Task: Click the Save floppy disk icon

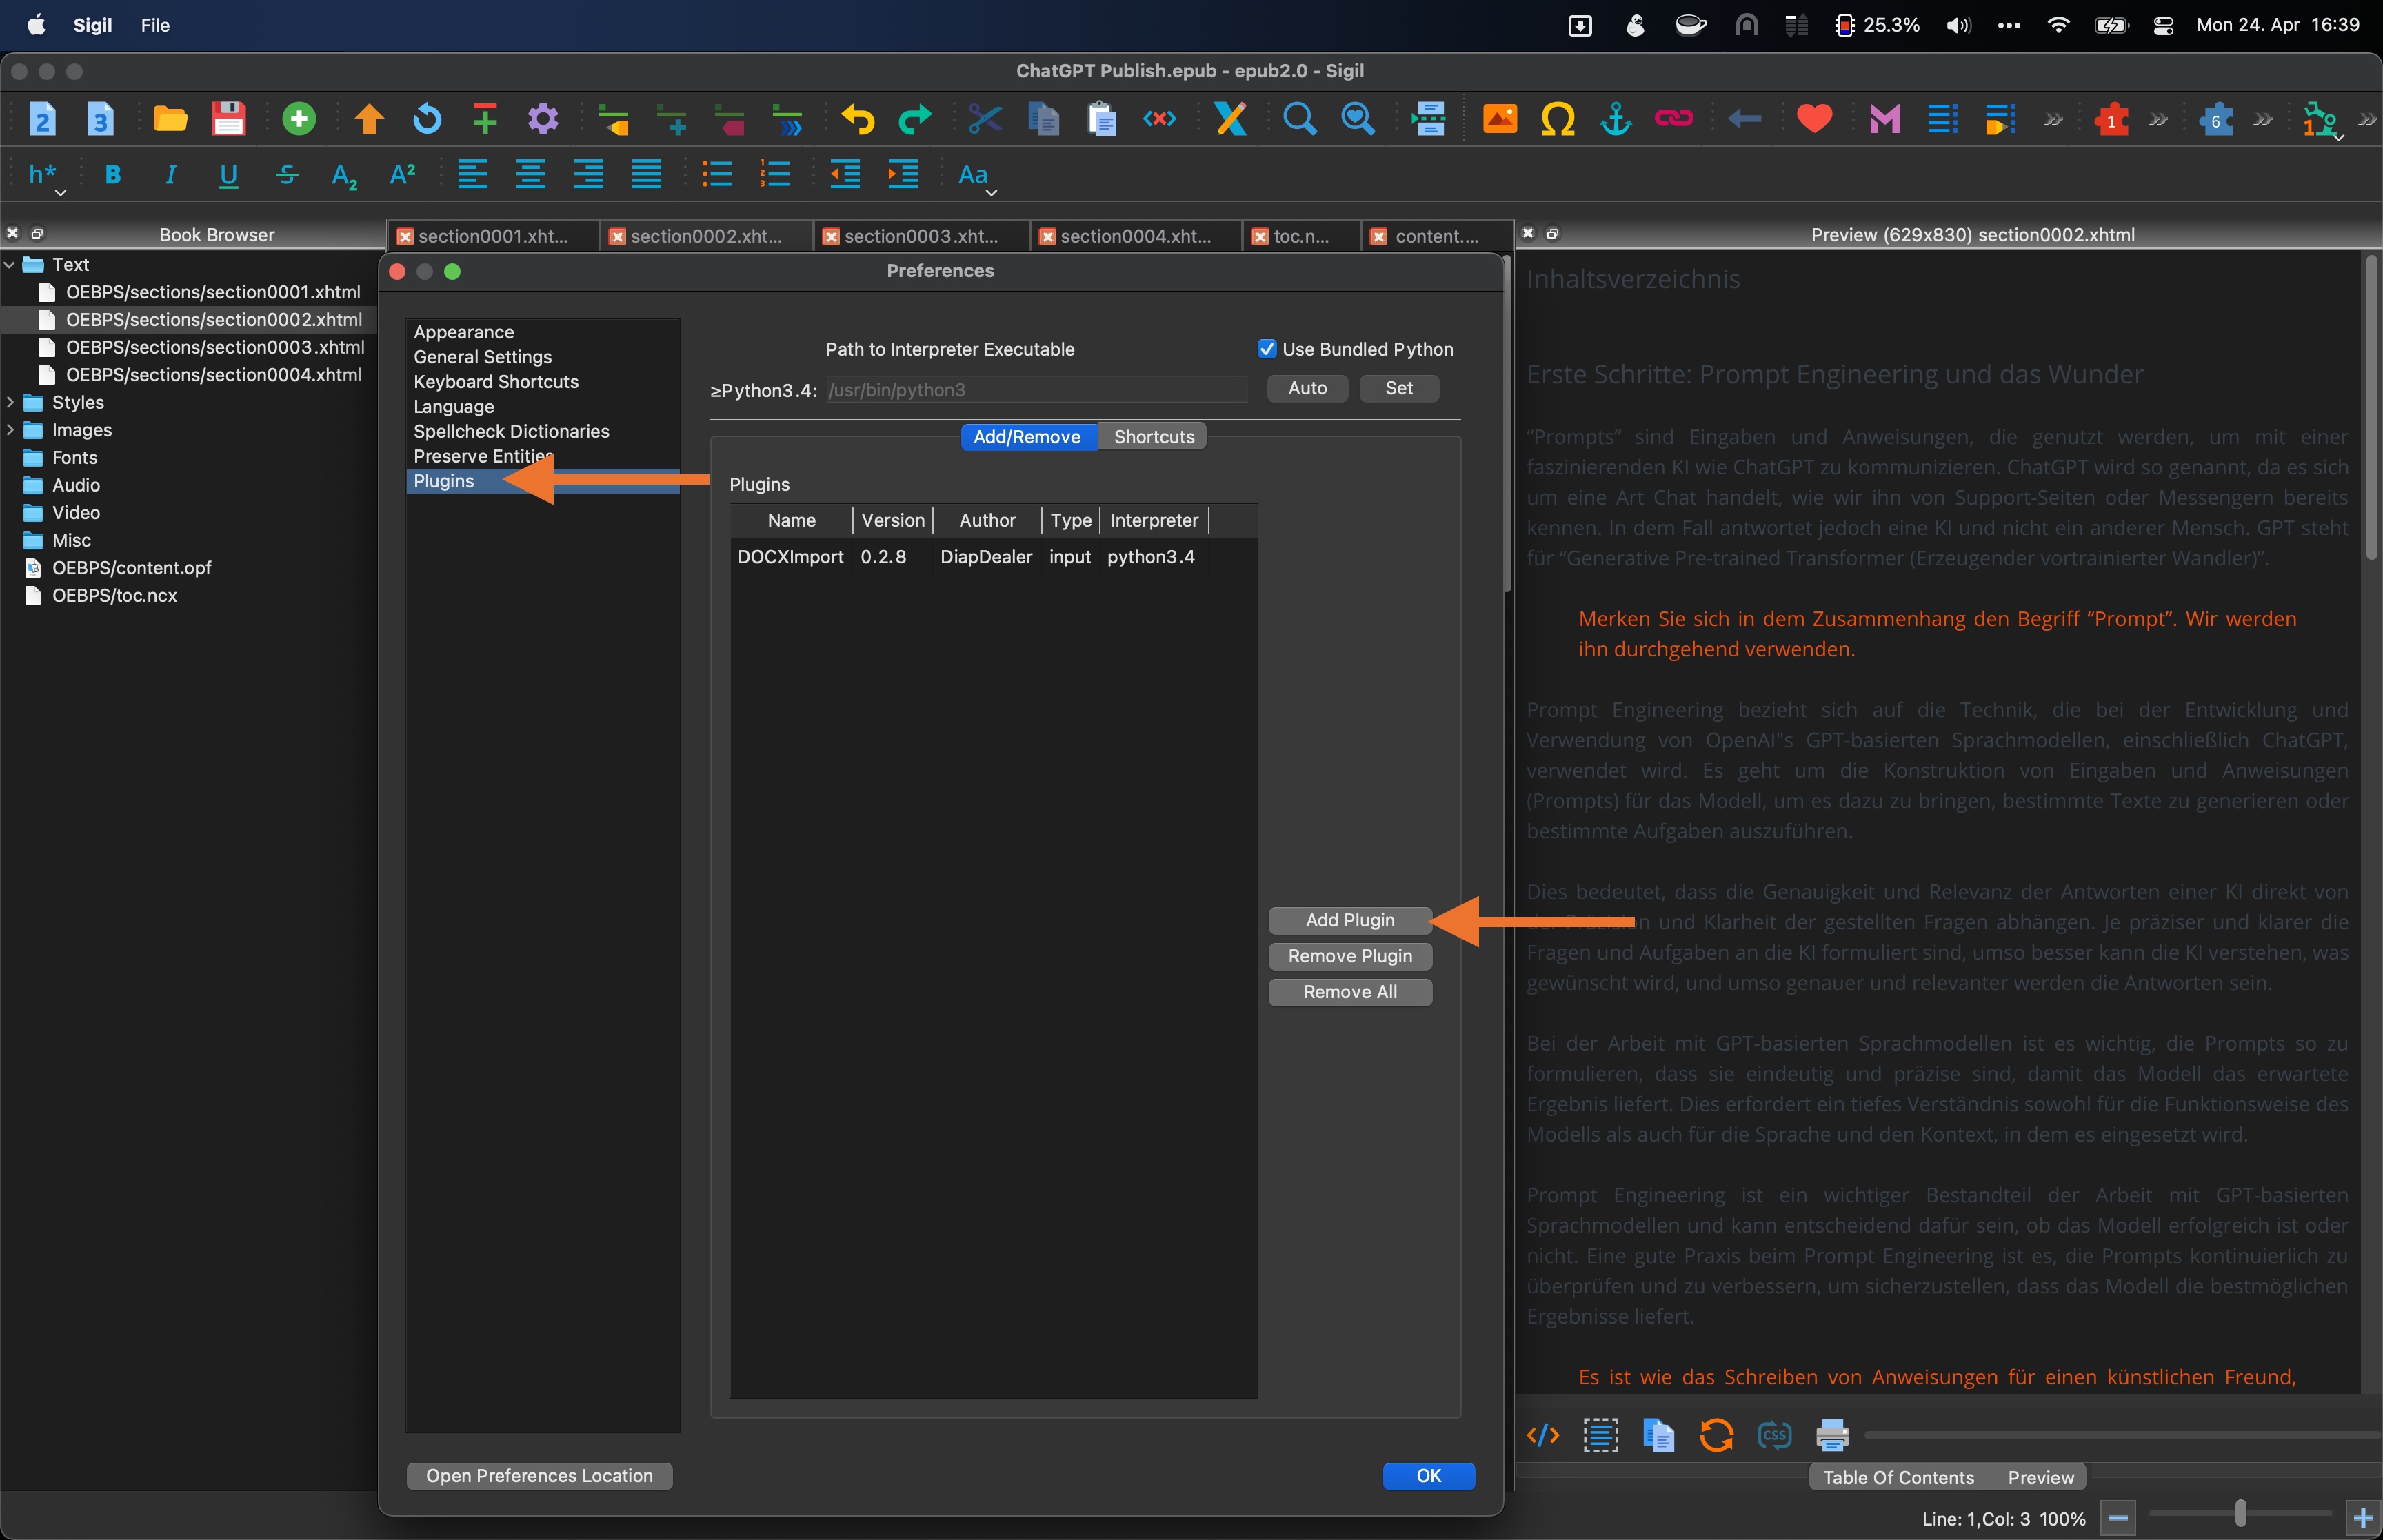Action: pyautogui.click(x=228, y=119)
